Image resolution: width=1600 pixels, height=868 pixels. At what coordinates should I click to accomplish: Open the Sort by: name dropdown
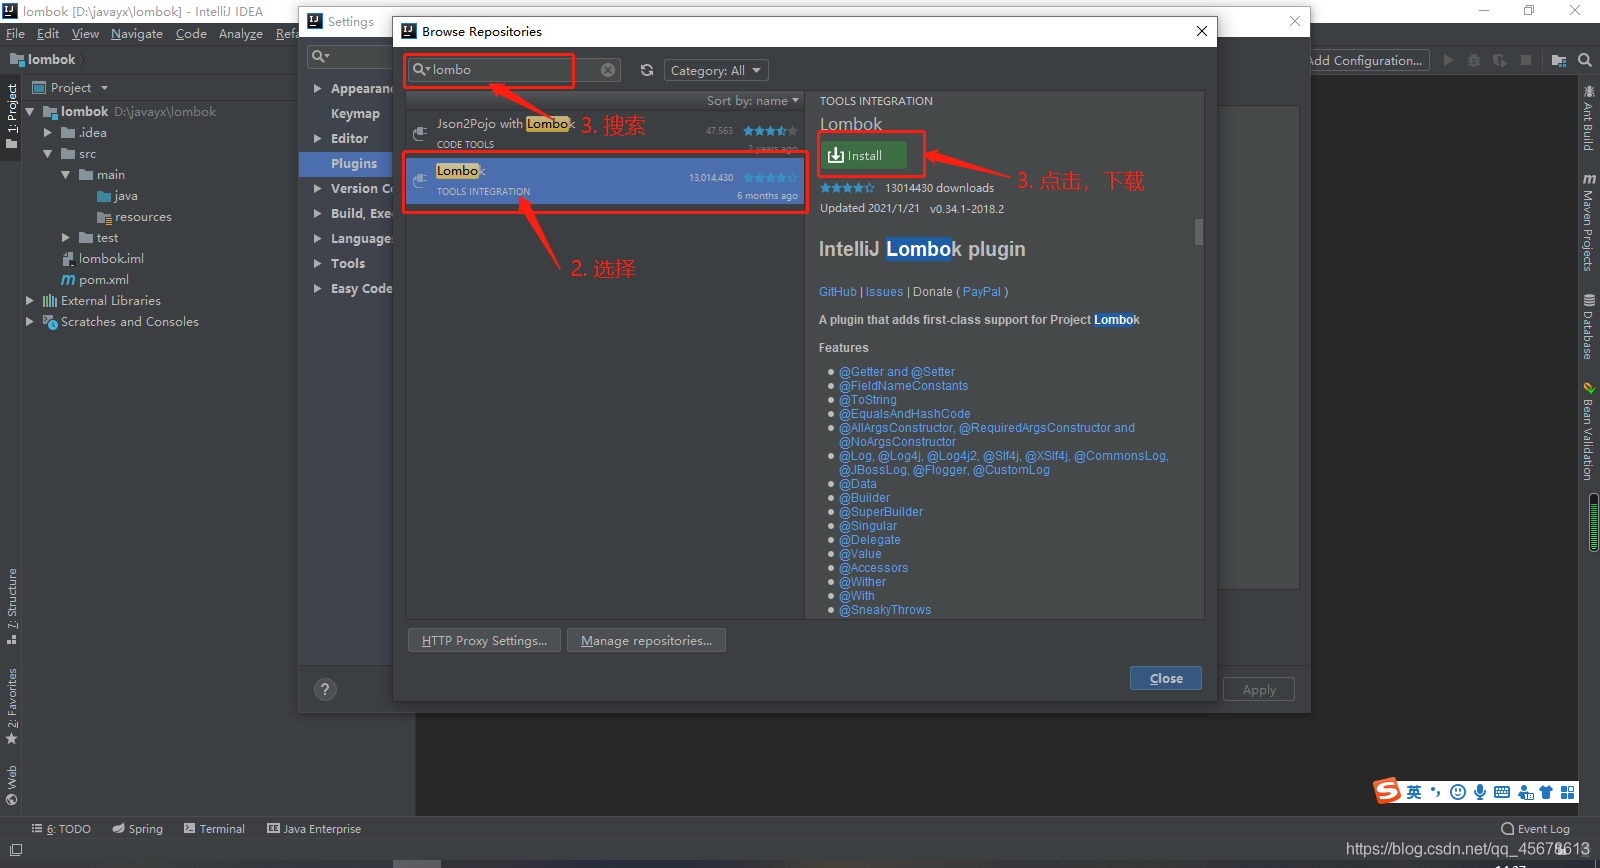click(752, 101)
